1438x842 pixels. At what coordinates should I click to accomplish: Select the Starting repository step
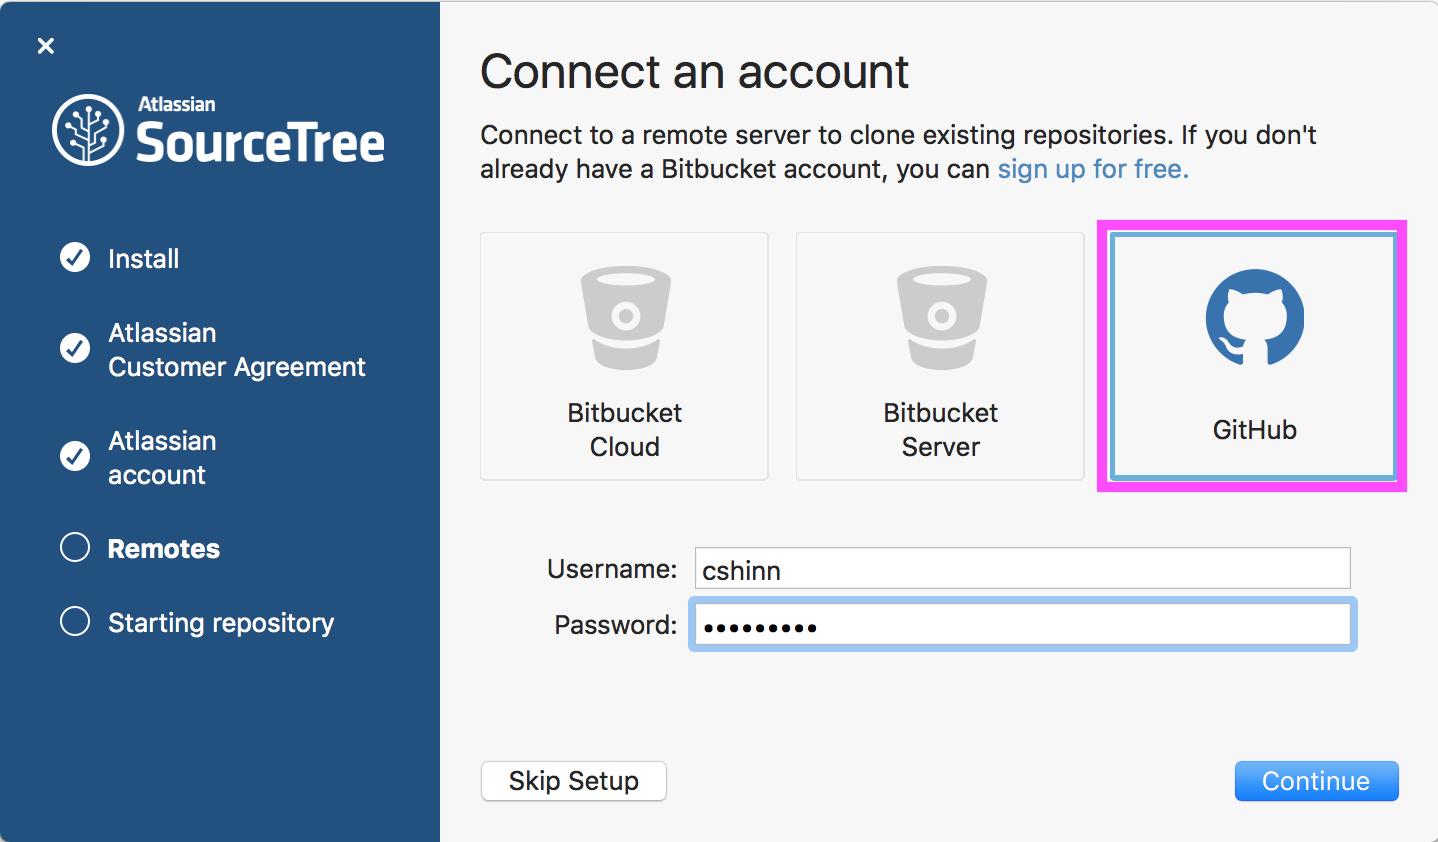pos(220,622)
